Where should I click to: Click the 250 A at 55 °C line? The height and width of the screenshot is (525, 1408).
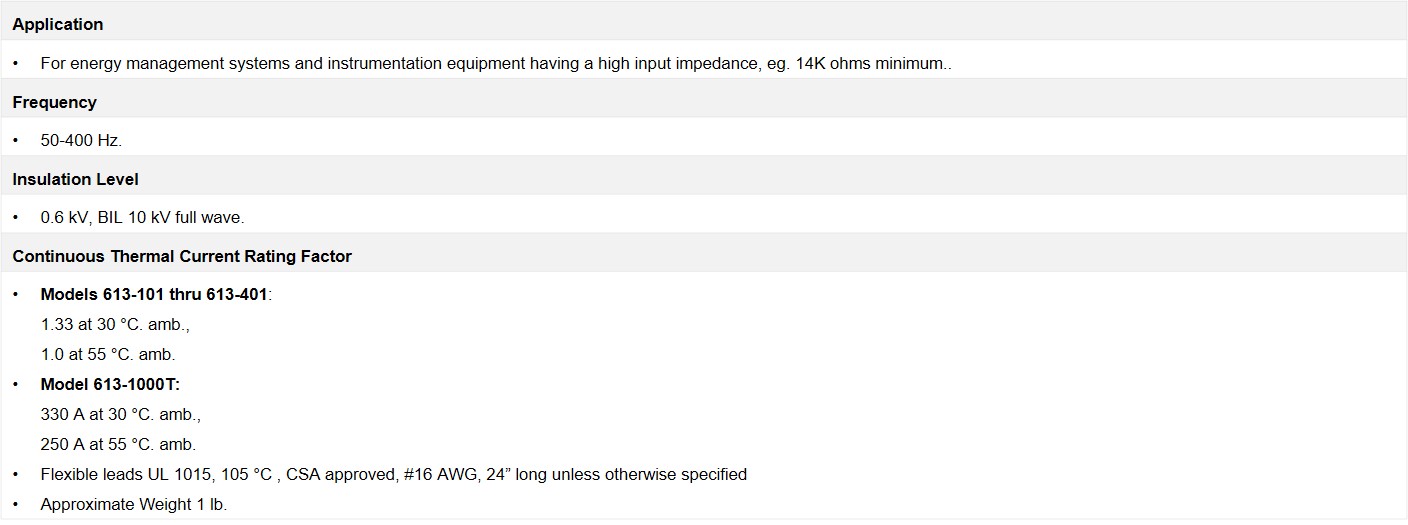click(x=118, y=444)
